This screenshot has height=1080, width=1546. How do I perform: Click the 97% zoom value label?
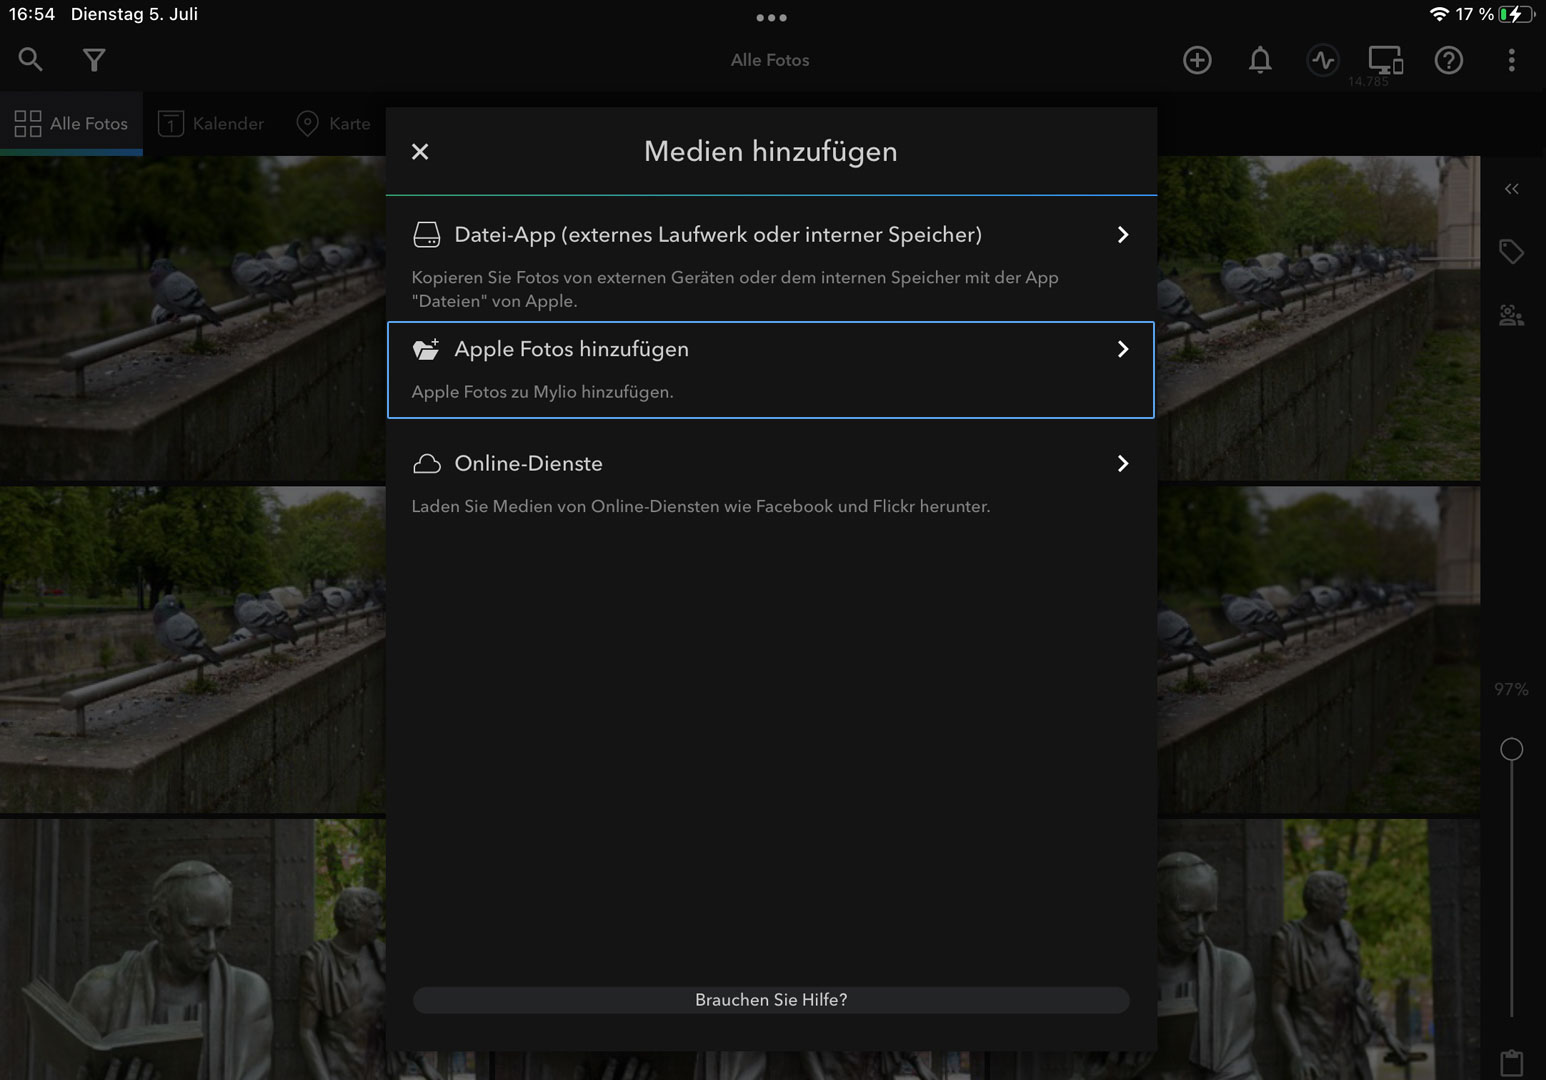point(1511,689)
